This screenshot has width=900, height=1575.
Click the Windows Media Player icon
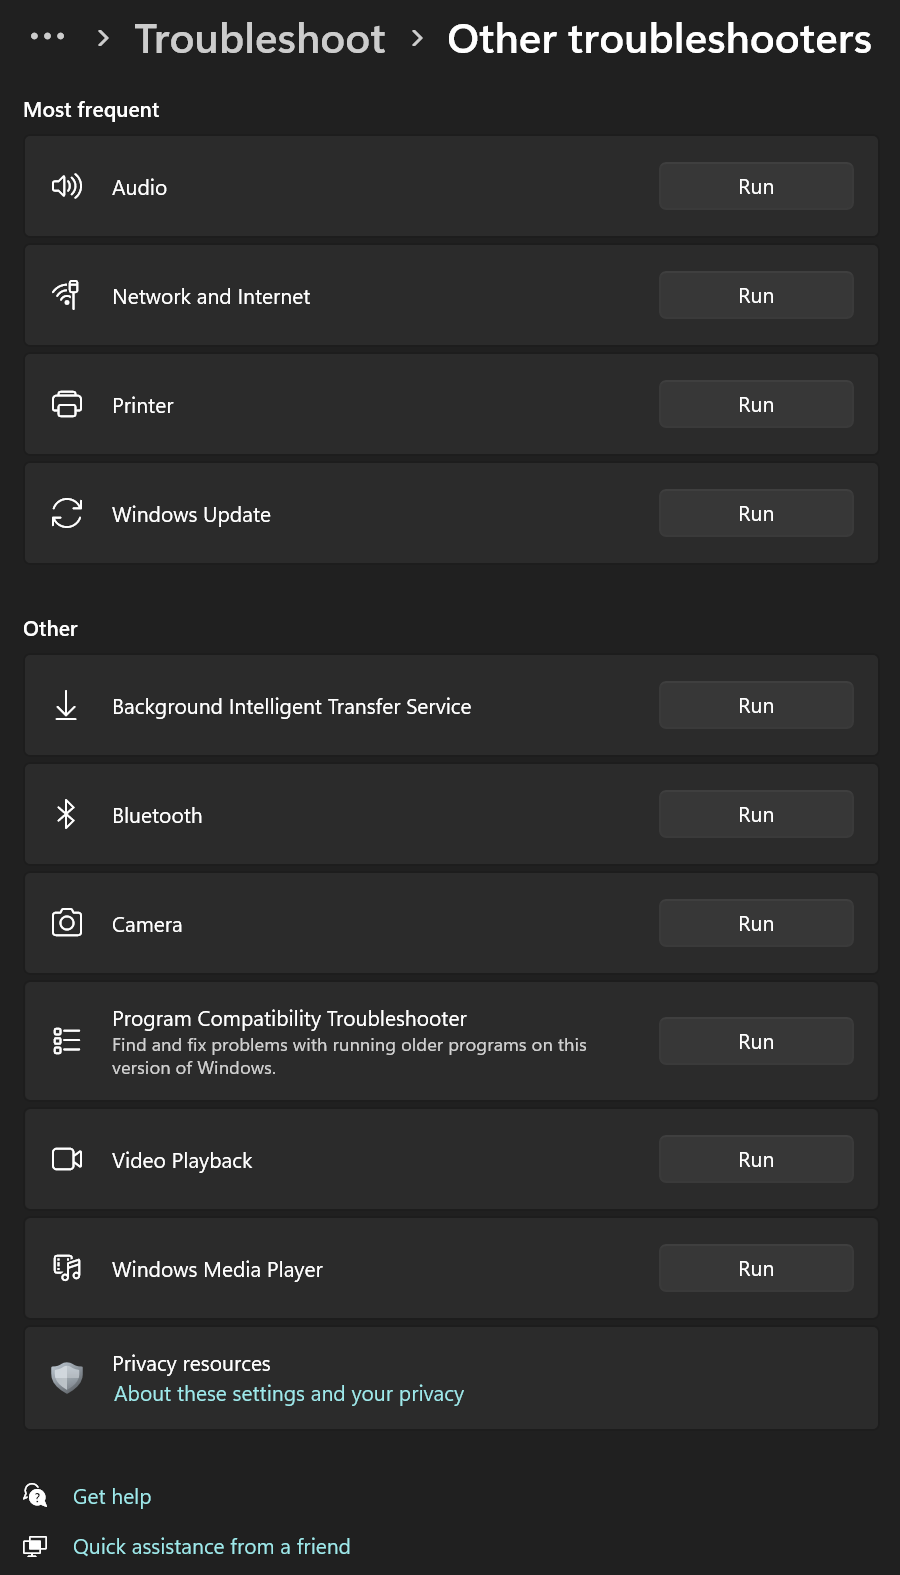coord(67,1269)
